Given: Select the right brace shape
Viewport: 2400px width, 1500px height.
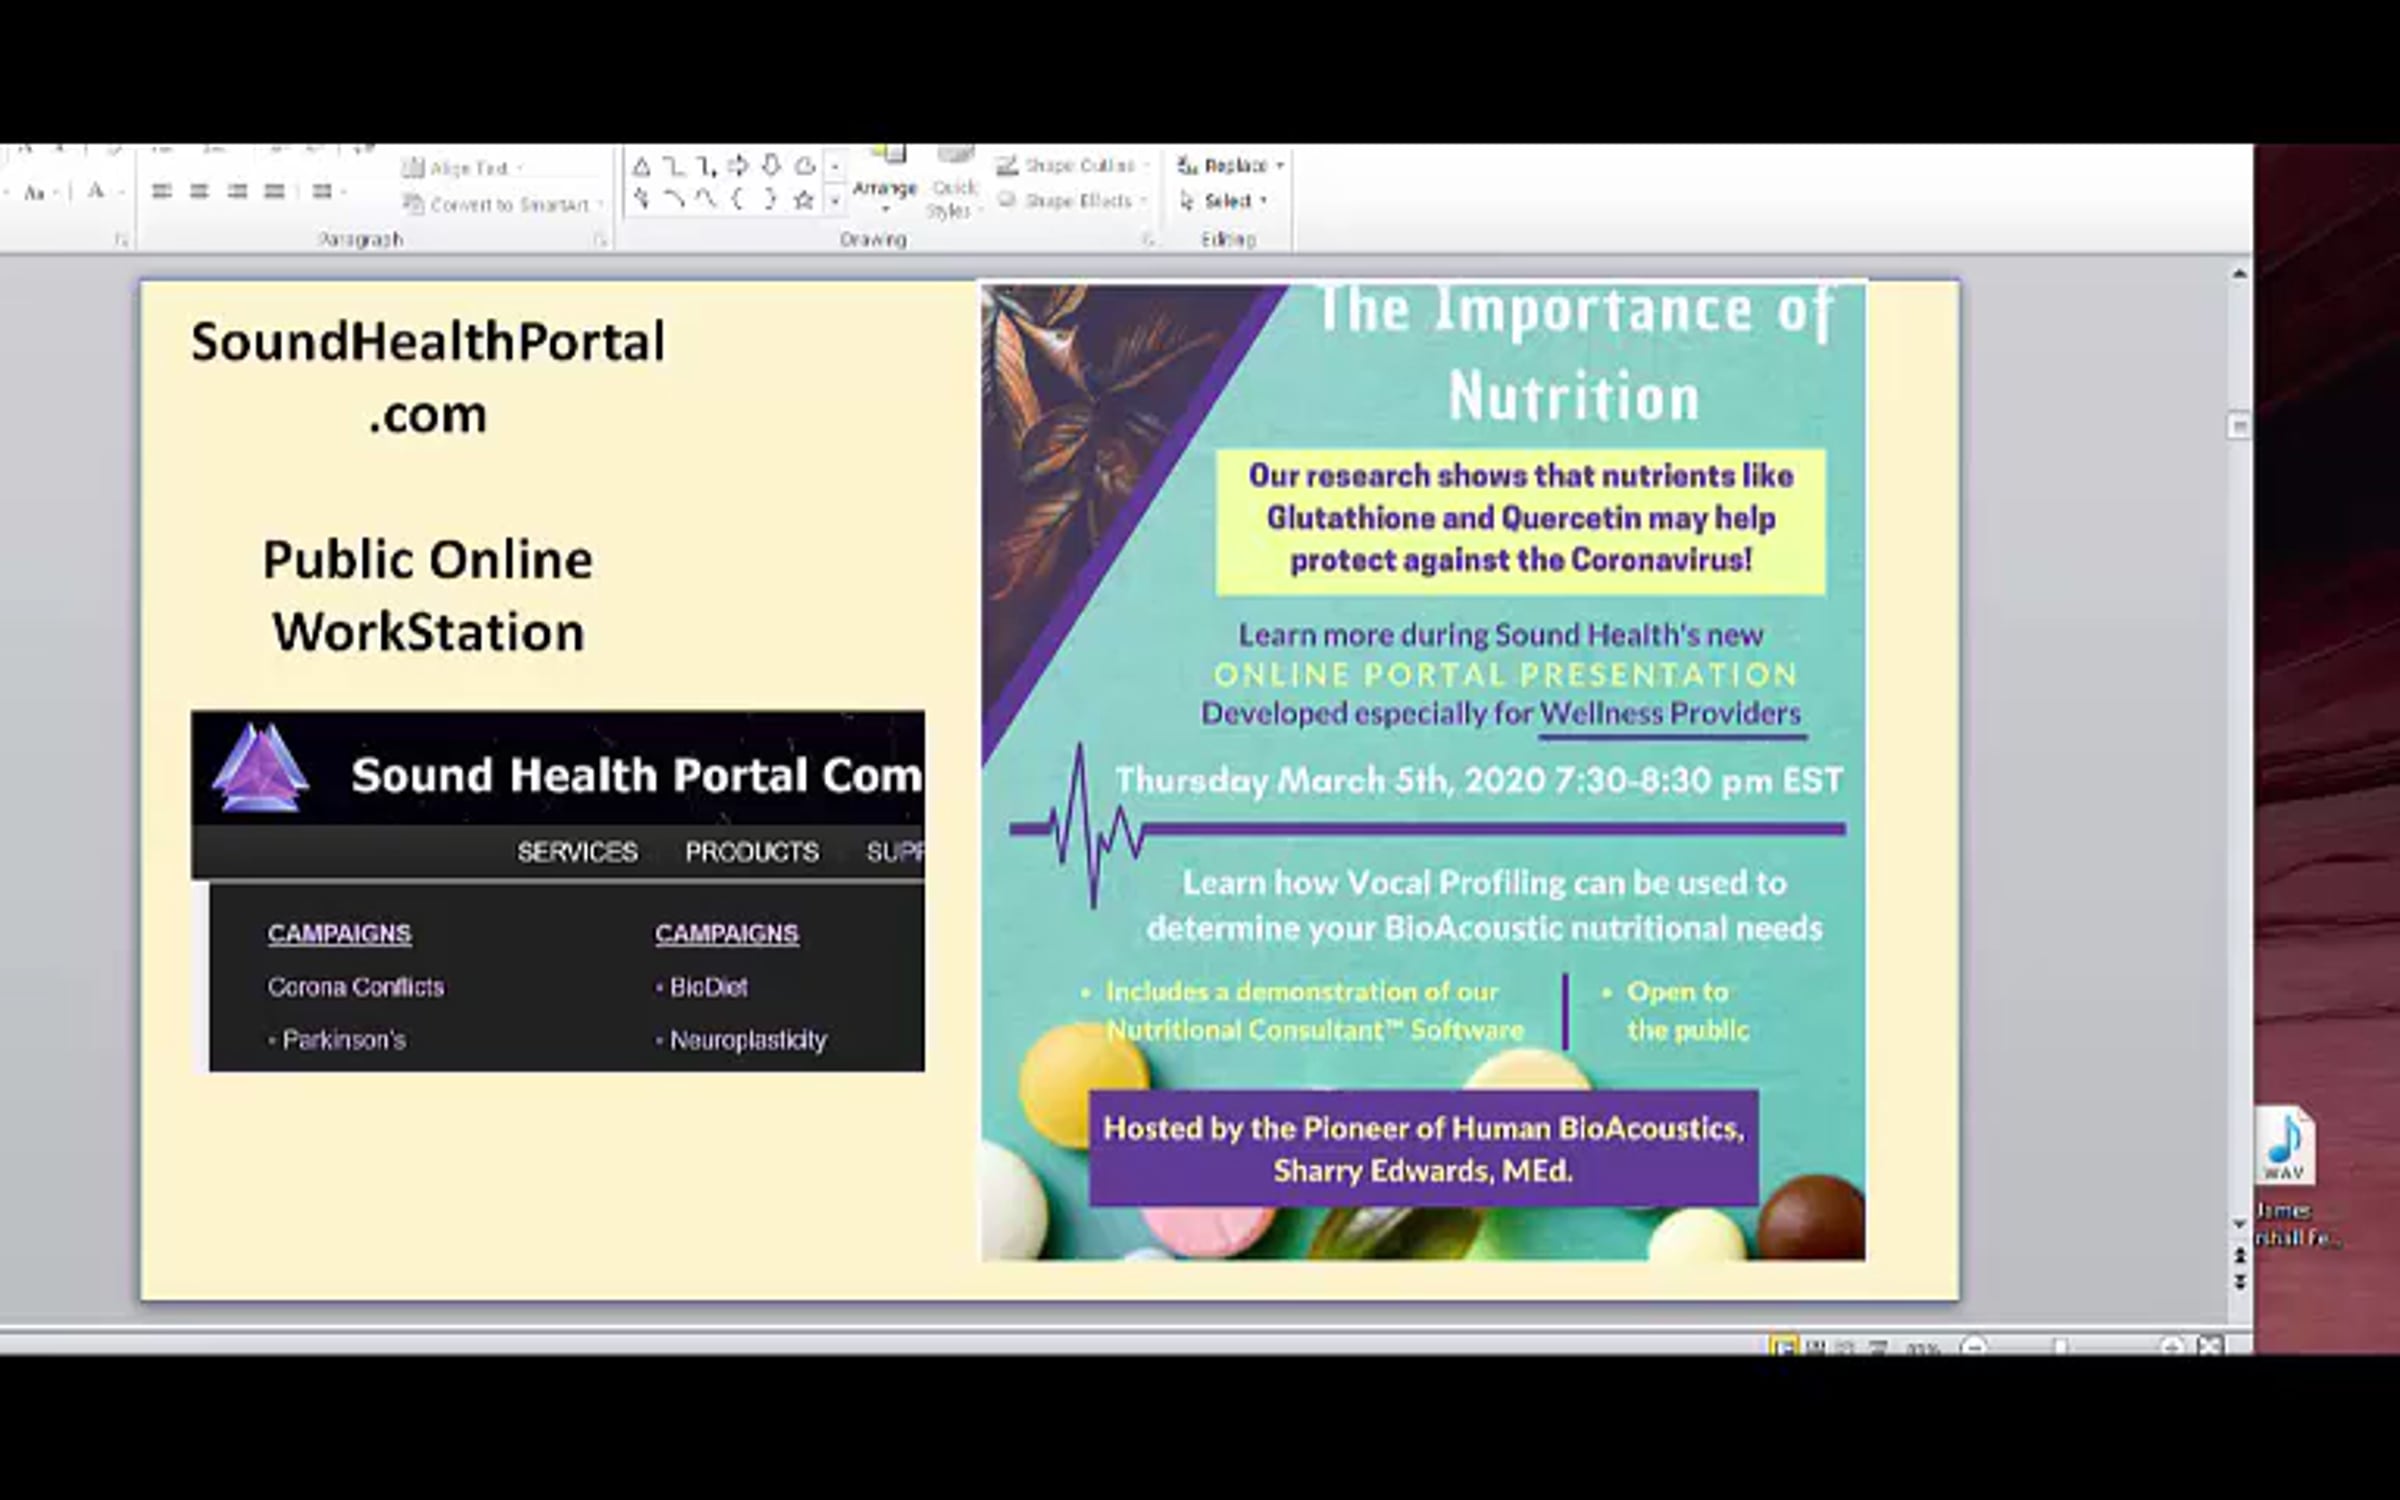Looking at the screenshot, I should point(771,200).
